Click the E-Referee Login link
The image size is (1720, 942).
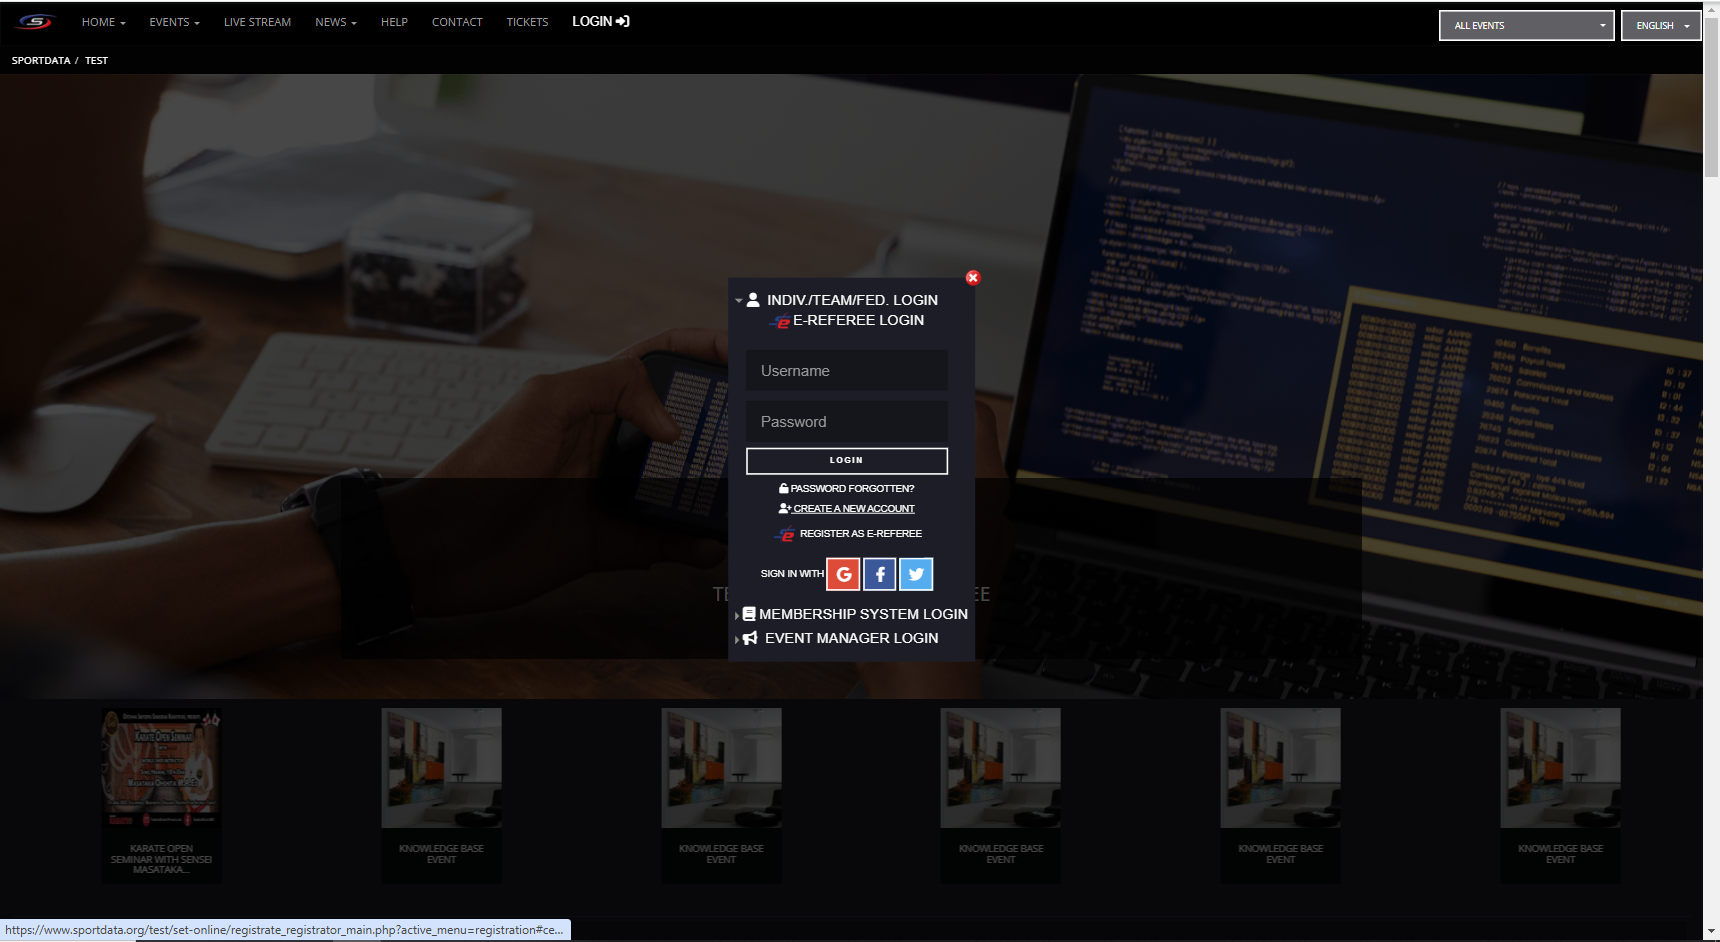(x=857, y=320)
